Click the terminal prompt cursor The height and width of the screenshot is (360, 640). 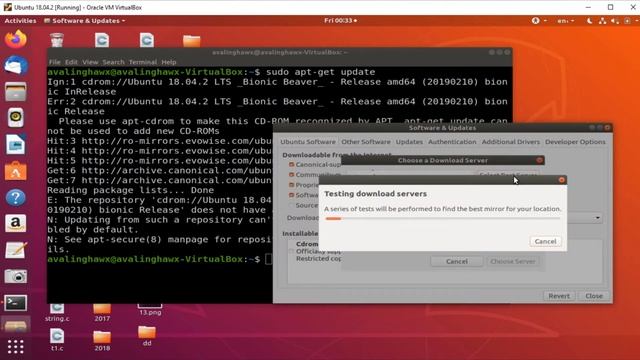coord(269,259)
